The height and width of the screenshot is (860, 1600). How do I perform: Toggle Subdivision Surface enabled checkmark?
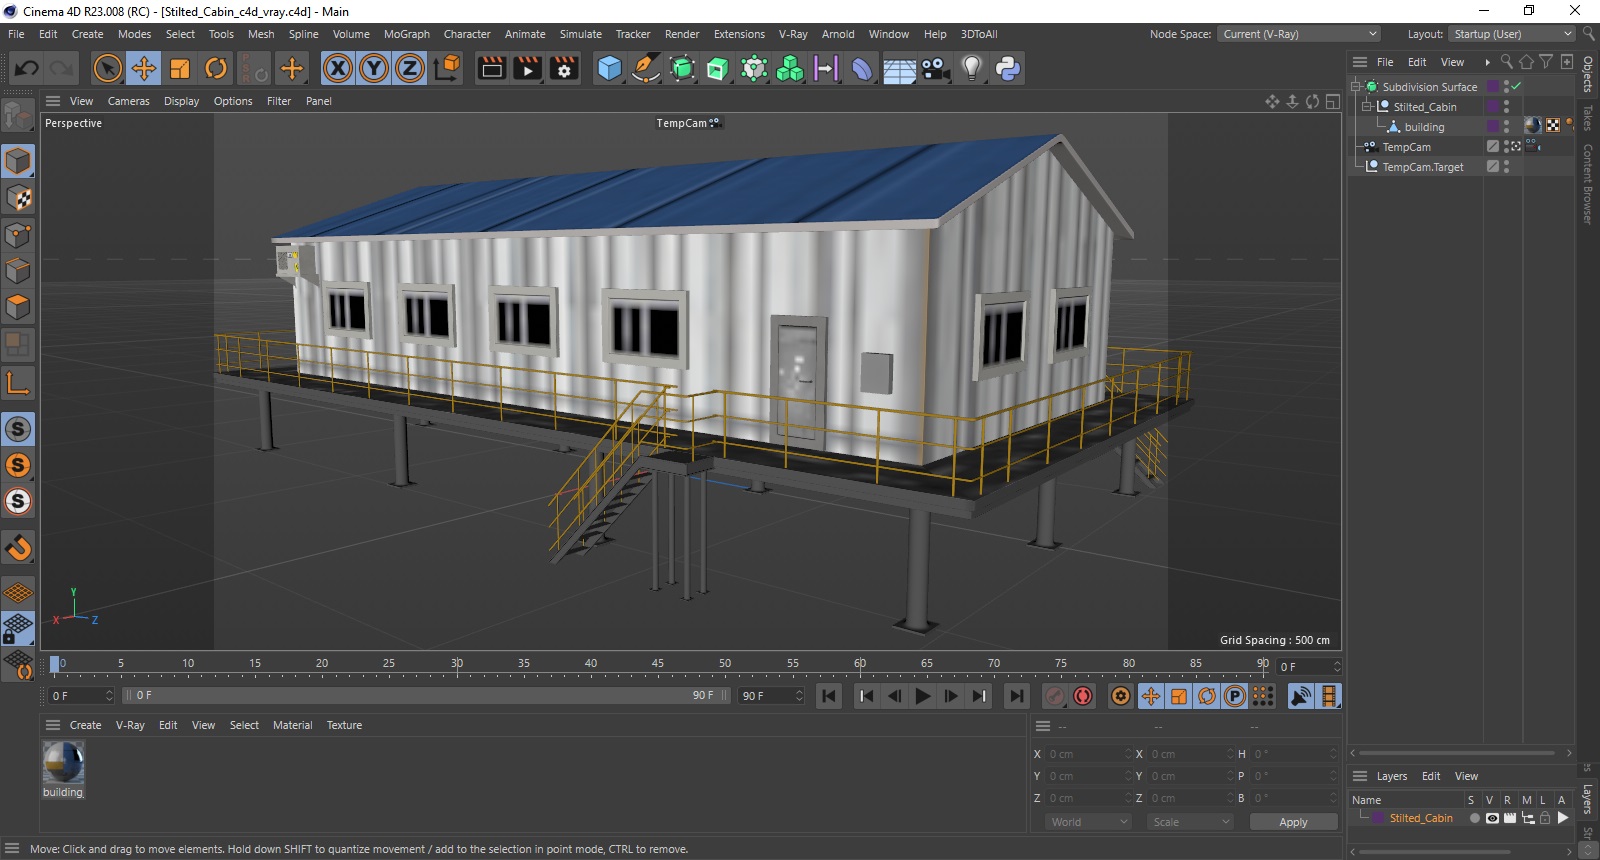point(1517,86)
